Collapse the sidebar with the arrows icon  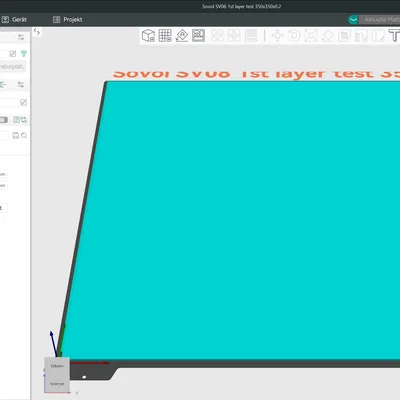click(x=37, y=32)
